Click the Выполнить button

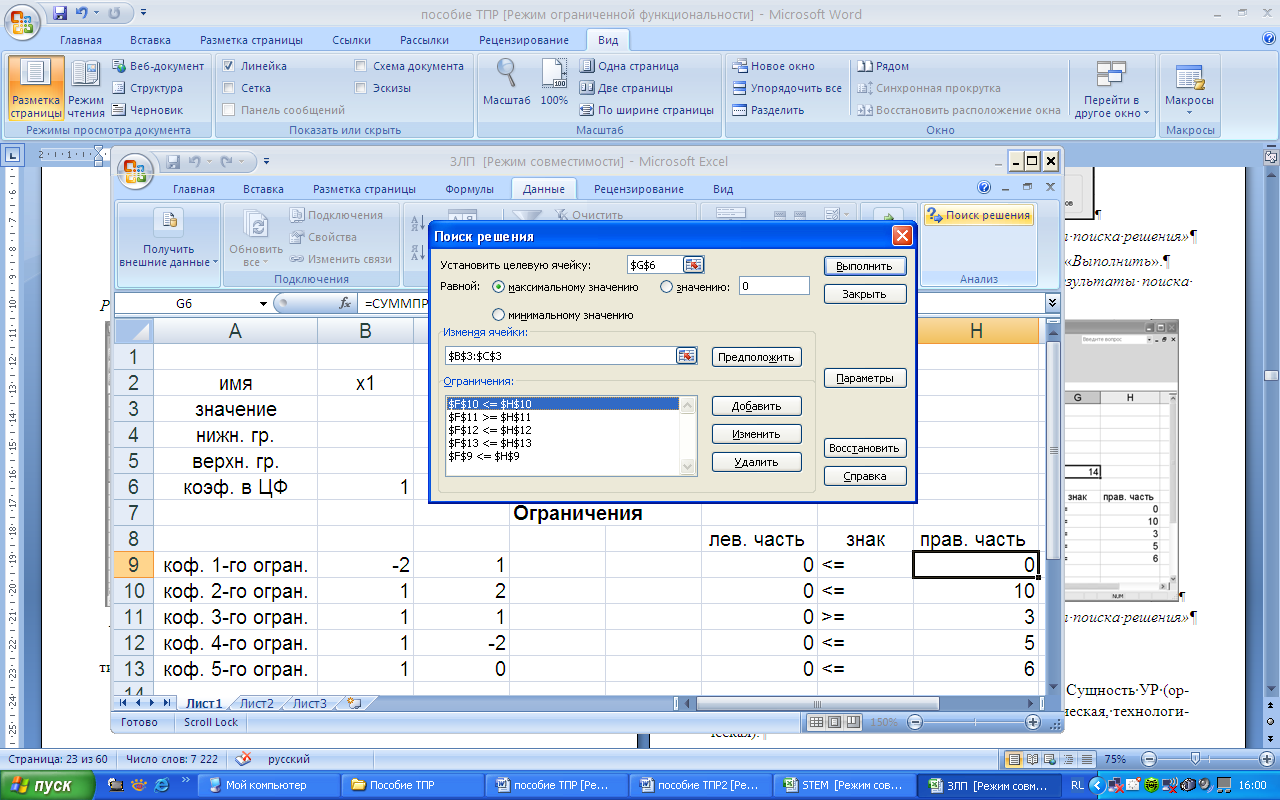(x=865, y=266)
